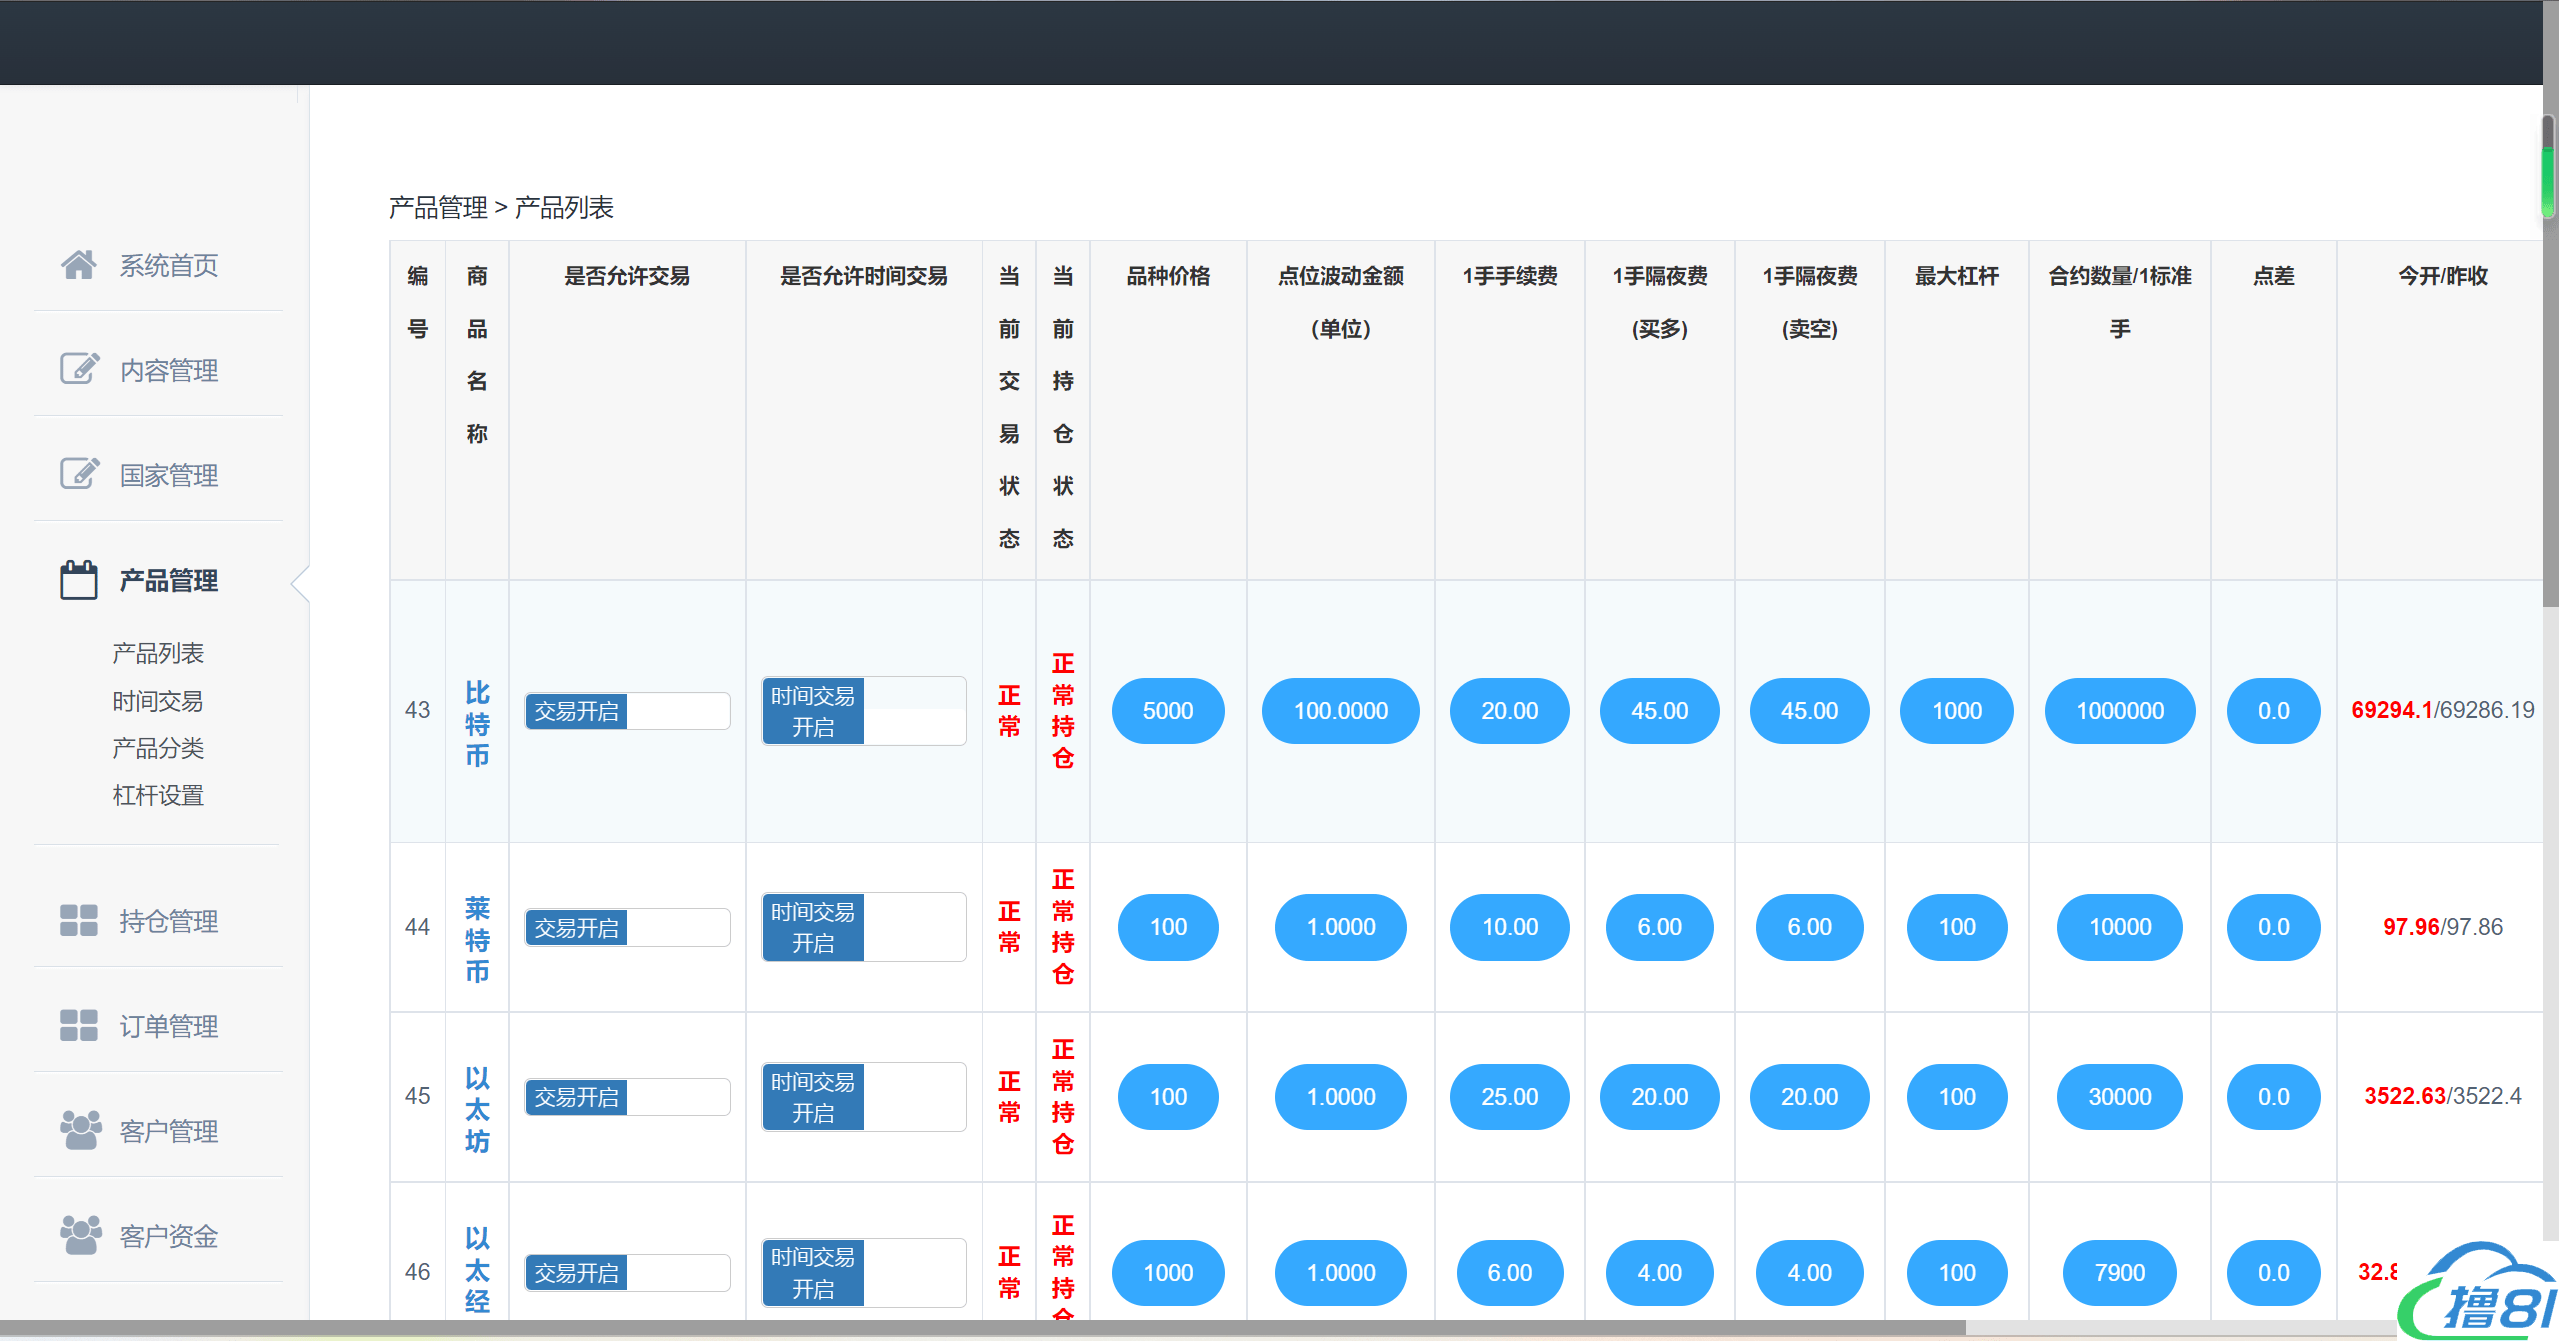This screenshot has width=2559, height=1341.
Task: Click the vertical page scrollbar thumb
Action: click(2549, 165)
